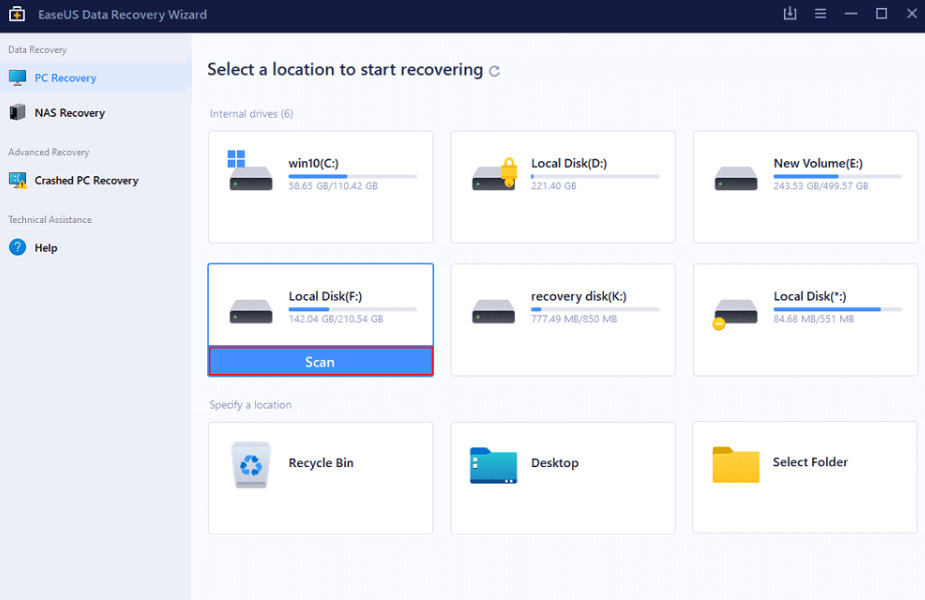The image size is (925, 600).
Task: Maximize the EaseUS window
Action: pos(881,14)
